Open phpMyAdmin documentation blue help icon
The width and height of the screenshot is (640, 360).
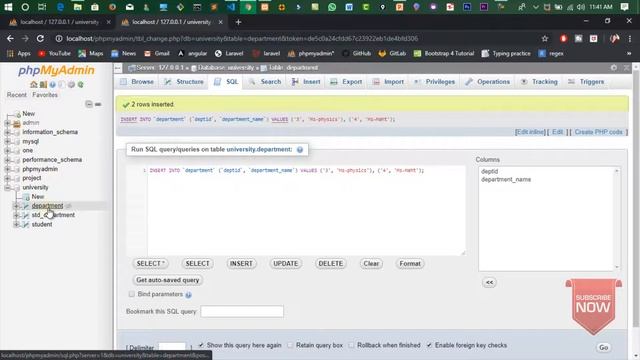(52, 84)
